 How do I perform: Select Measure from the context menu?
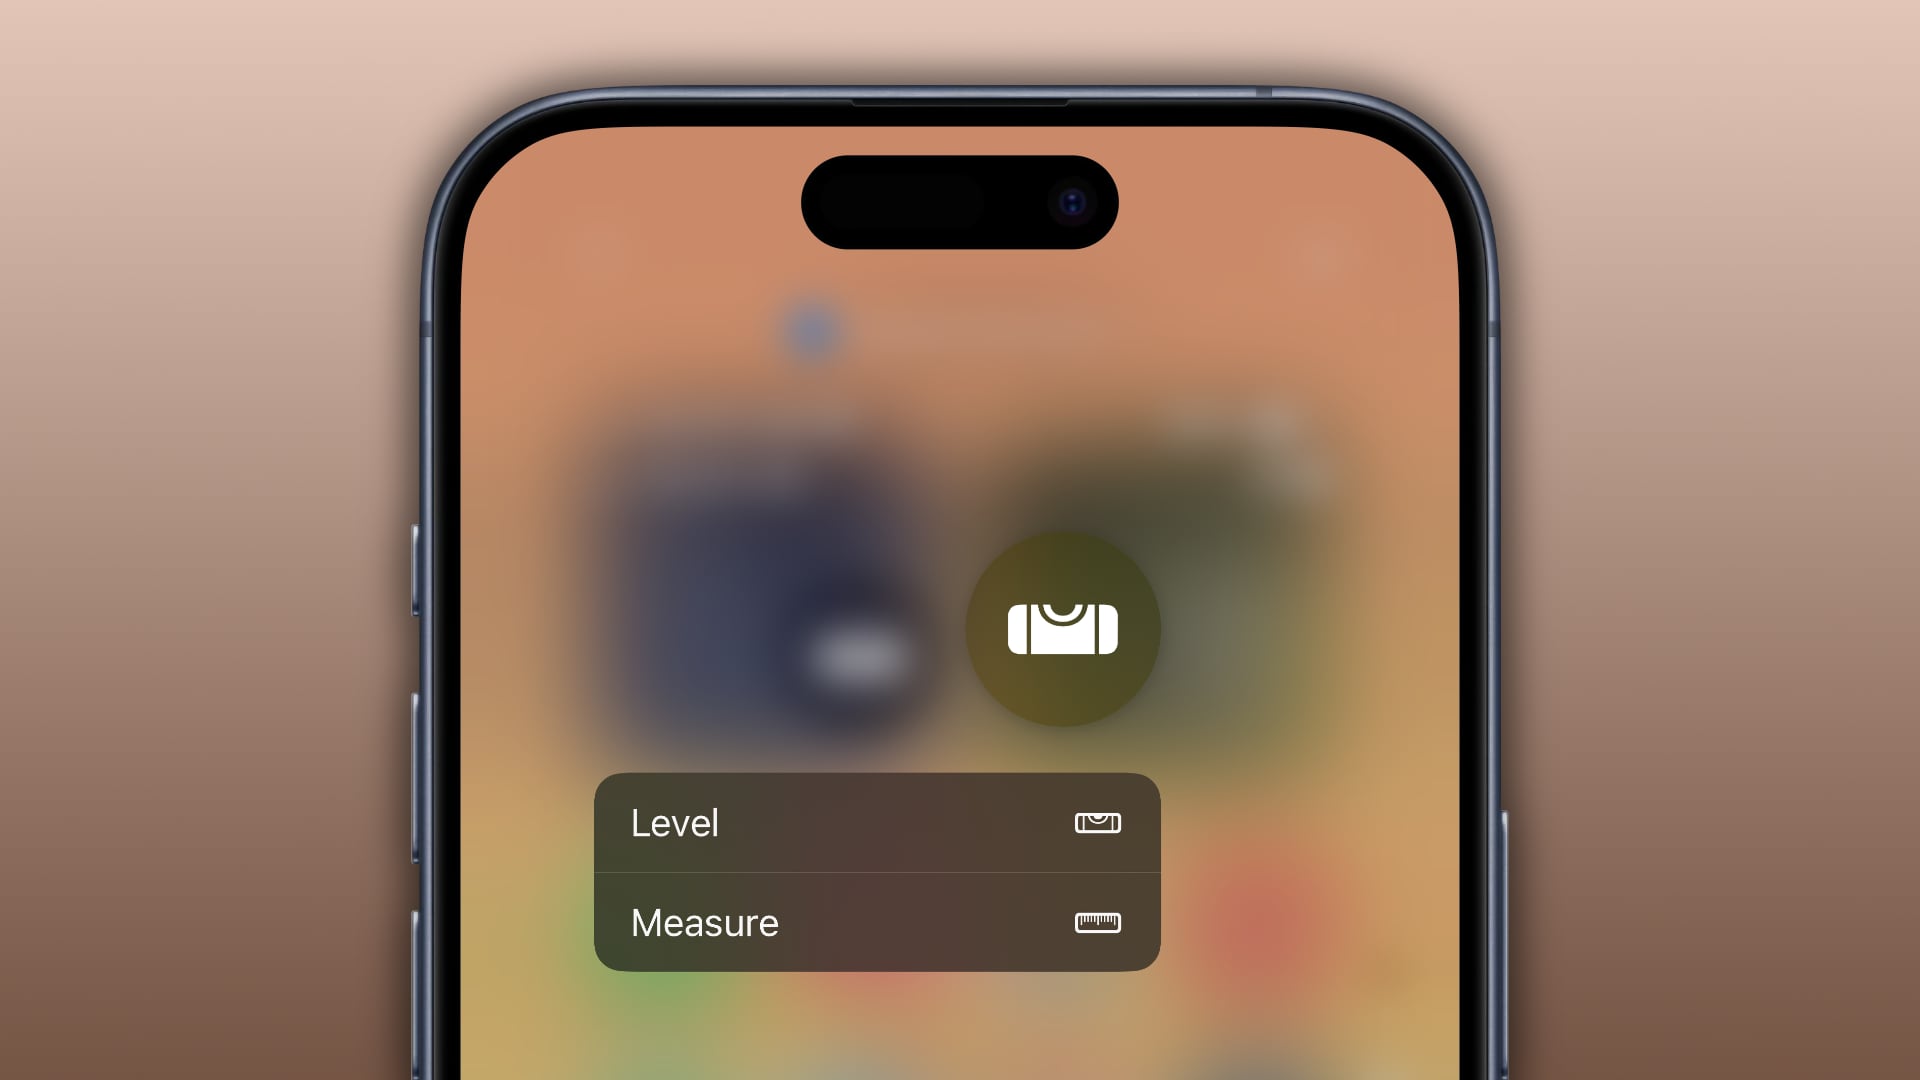874,920
